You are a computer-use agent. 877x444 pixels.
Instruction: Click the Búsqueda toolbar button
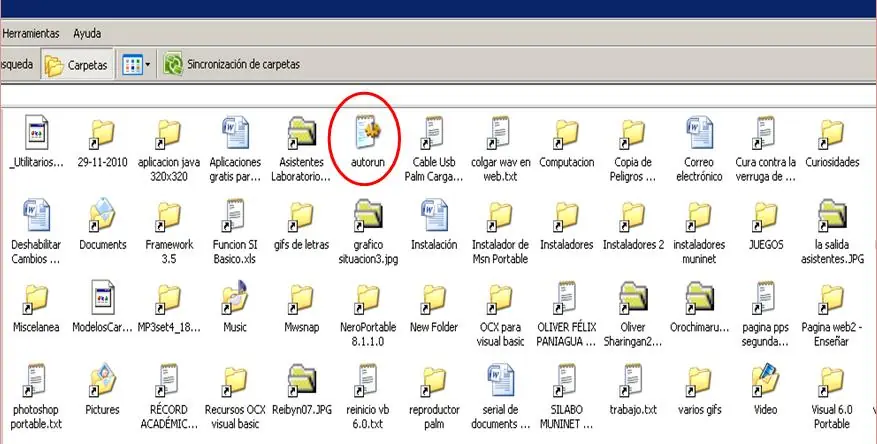tap(17, 64)
